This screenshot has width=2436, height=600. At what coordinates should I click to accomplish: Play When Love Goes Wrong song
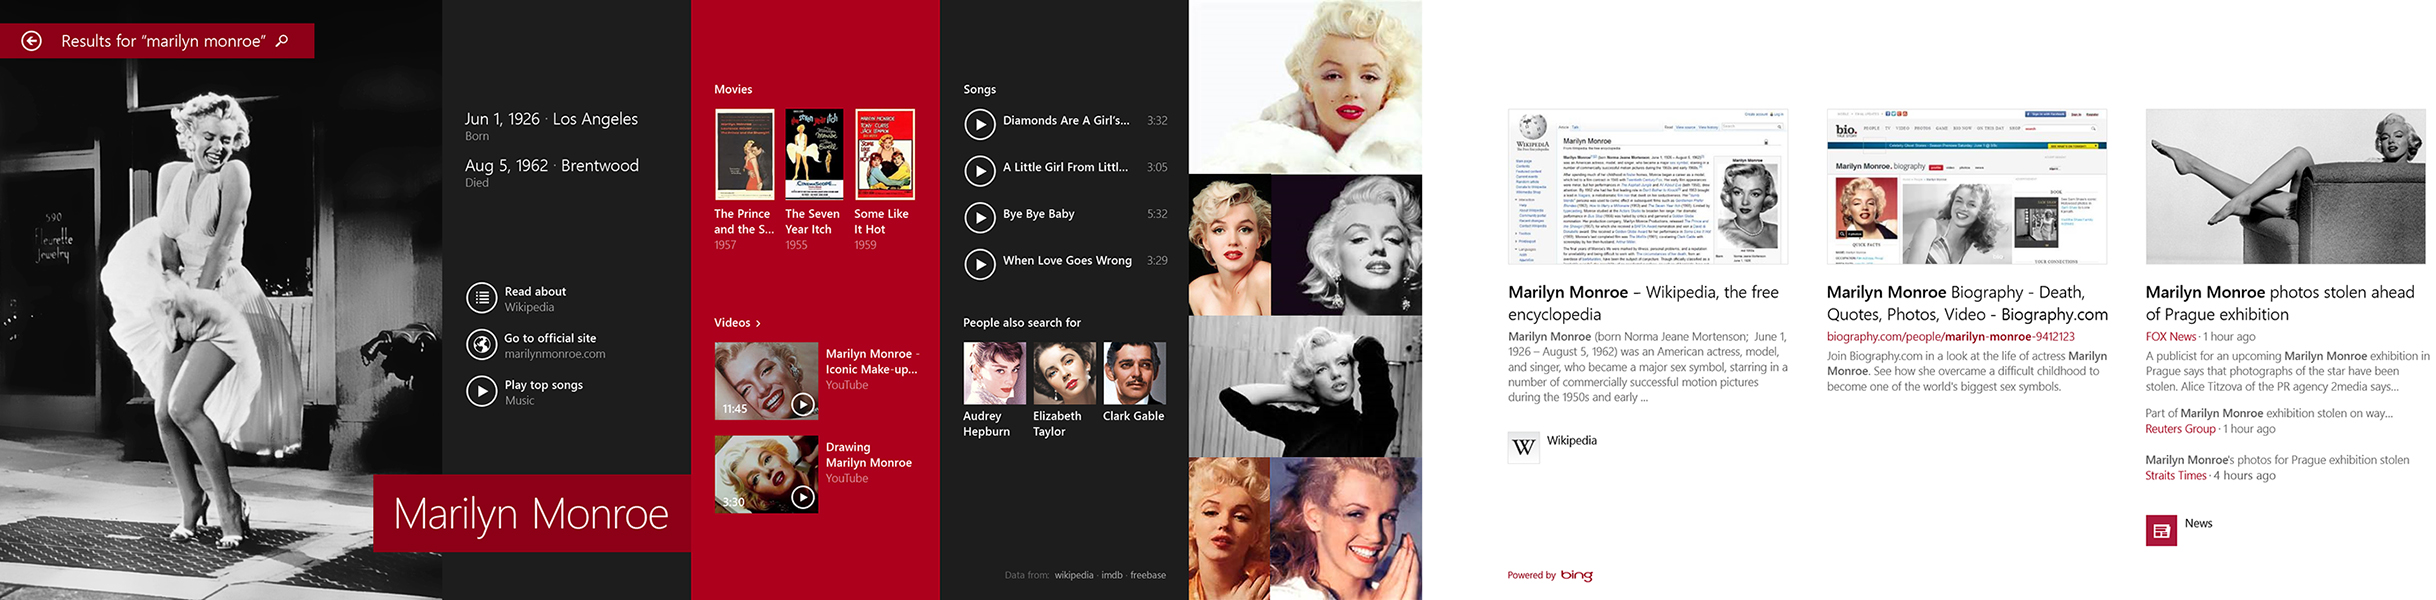[x=979, y=264]
